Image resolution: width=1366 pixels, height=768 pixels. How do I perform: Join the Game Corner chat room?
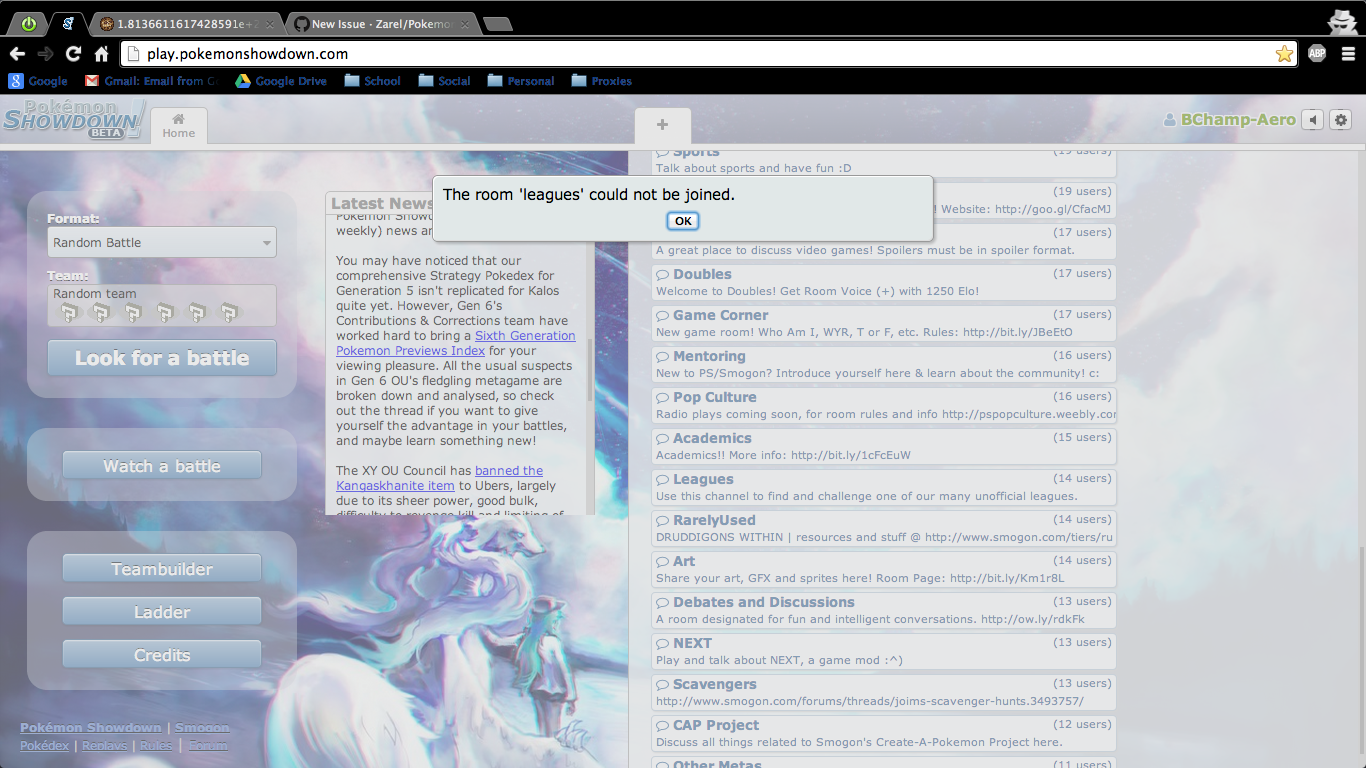pos(884,323)
